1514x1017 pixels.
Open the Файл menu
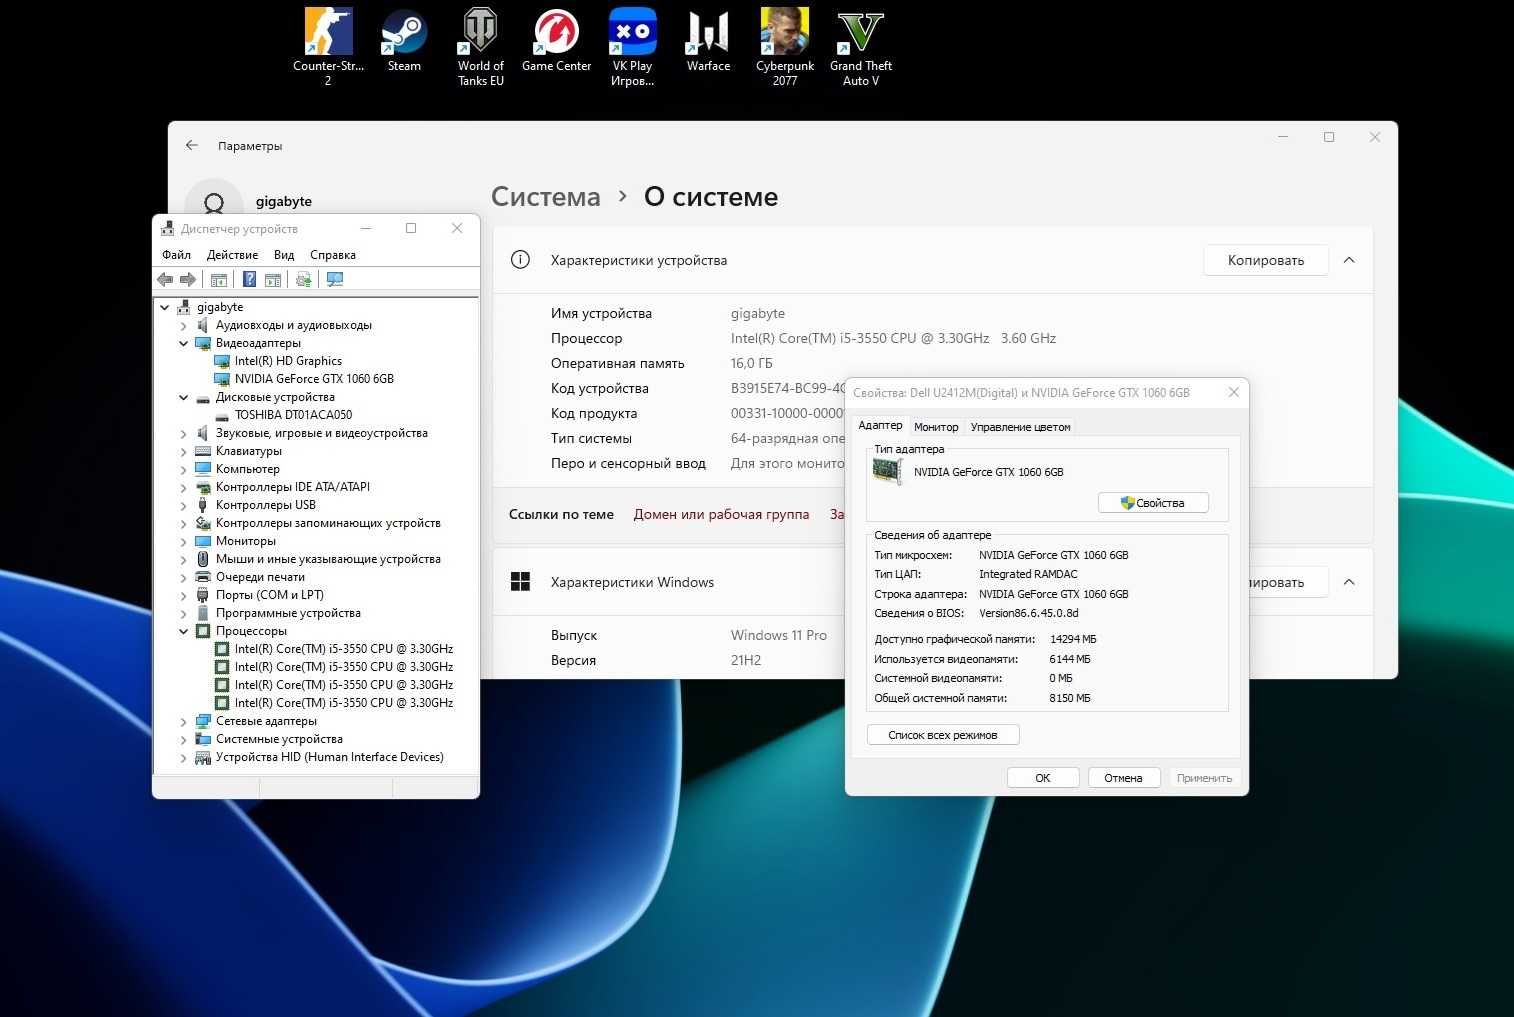pyautogui.click(x=176, y=255)
